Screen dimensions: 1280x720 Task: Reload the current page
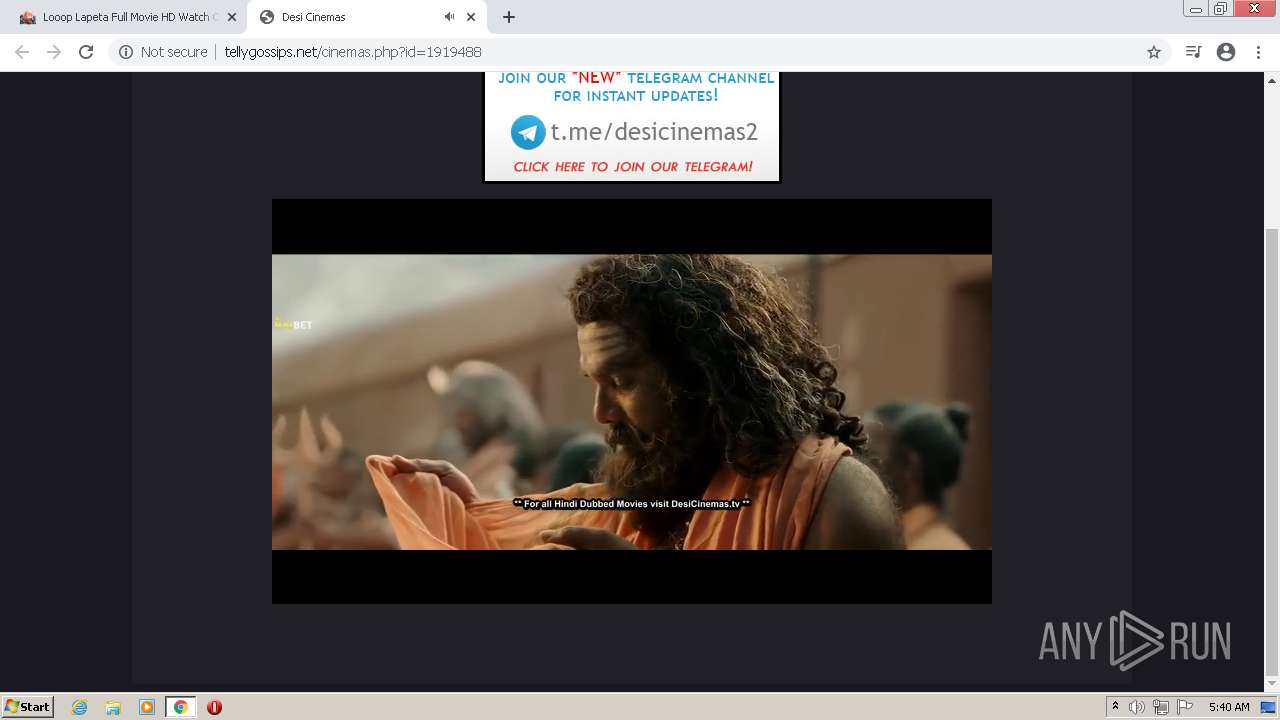(86, 52)
